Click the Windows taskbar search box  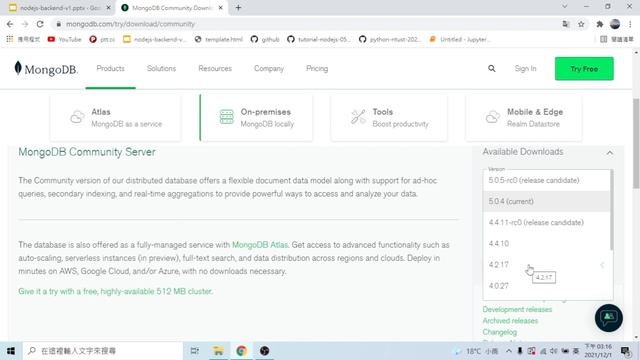point(103,351)
